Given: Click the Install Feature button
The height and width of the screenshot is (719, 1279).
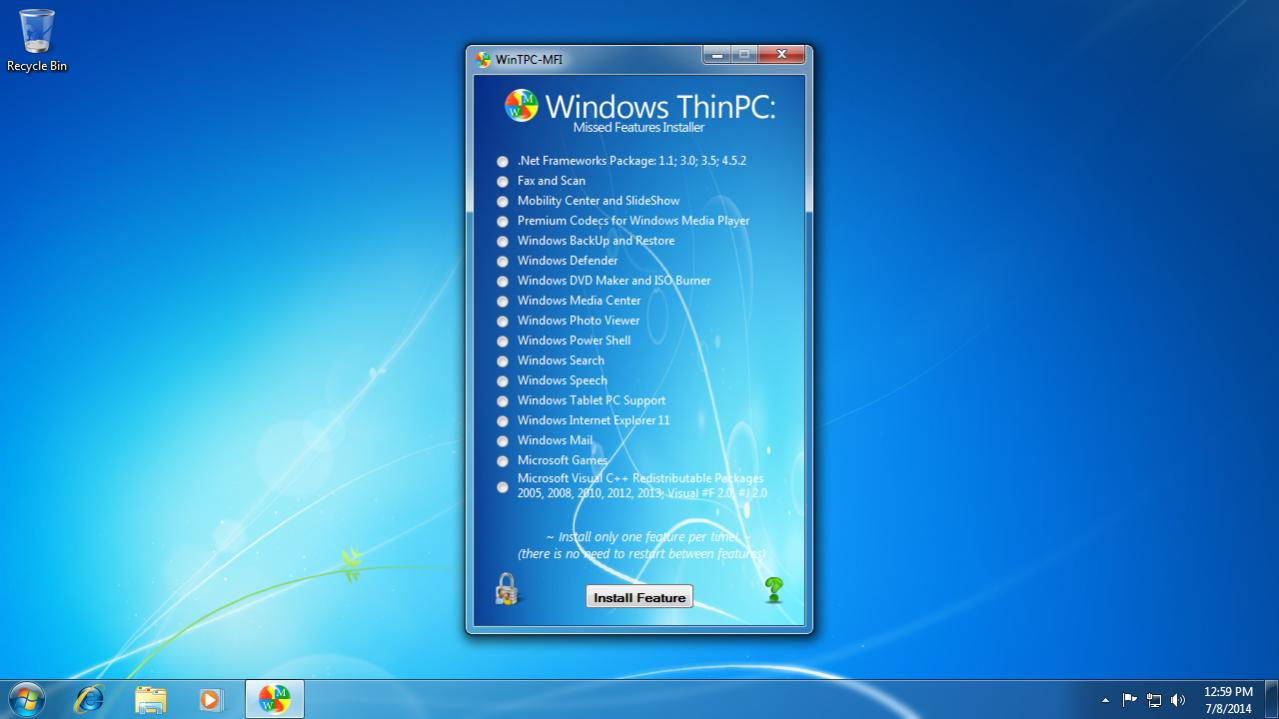Looking at the screenshot, I should point(639,597).
